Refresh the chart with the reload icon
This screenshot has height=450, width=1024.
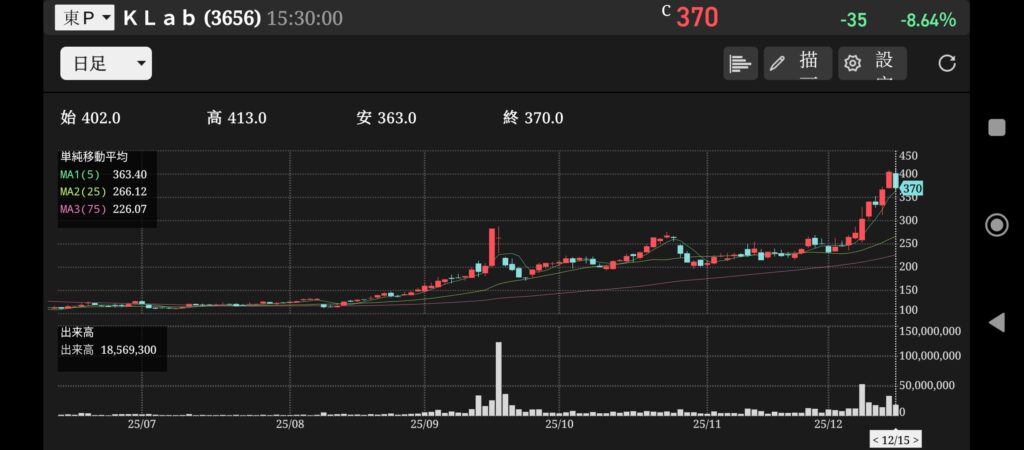click(x=946, y=63)
